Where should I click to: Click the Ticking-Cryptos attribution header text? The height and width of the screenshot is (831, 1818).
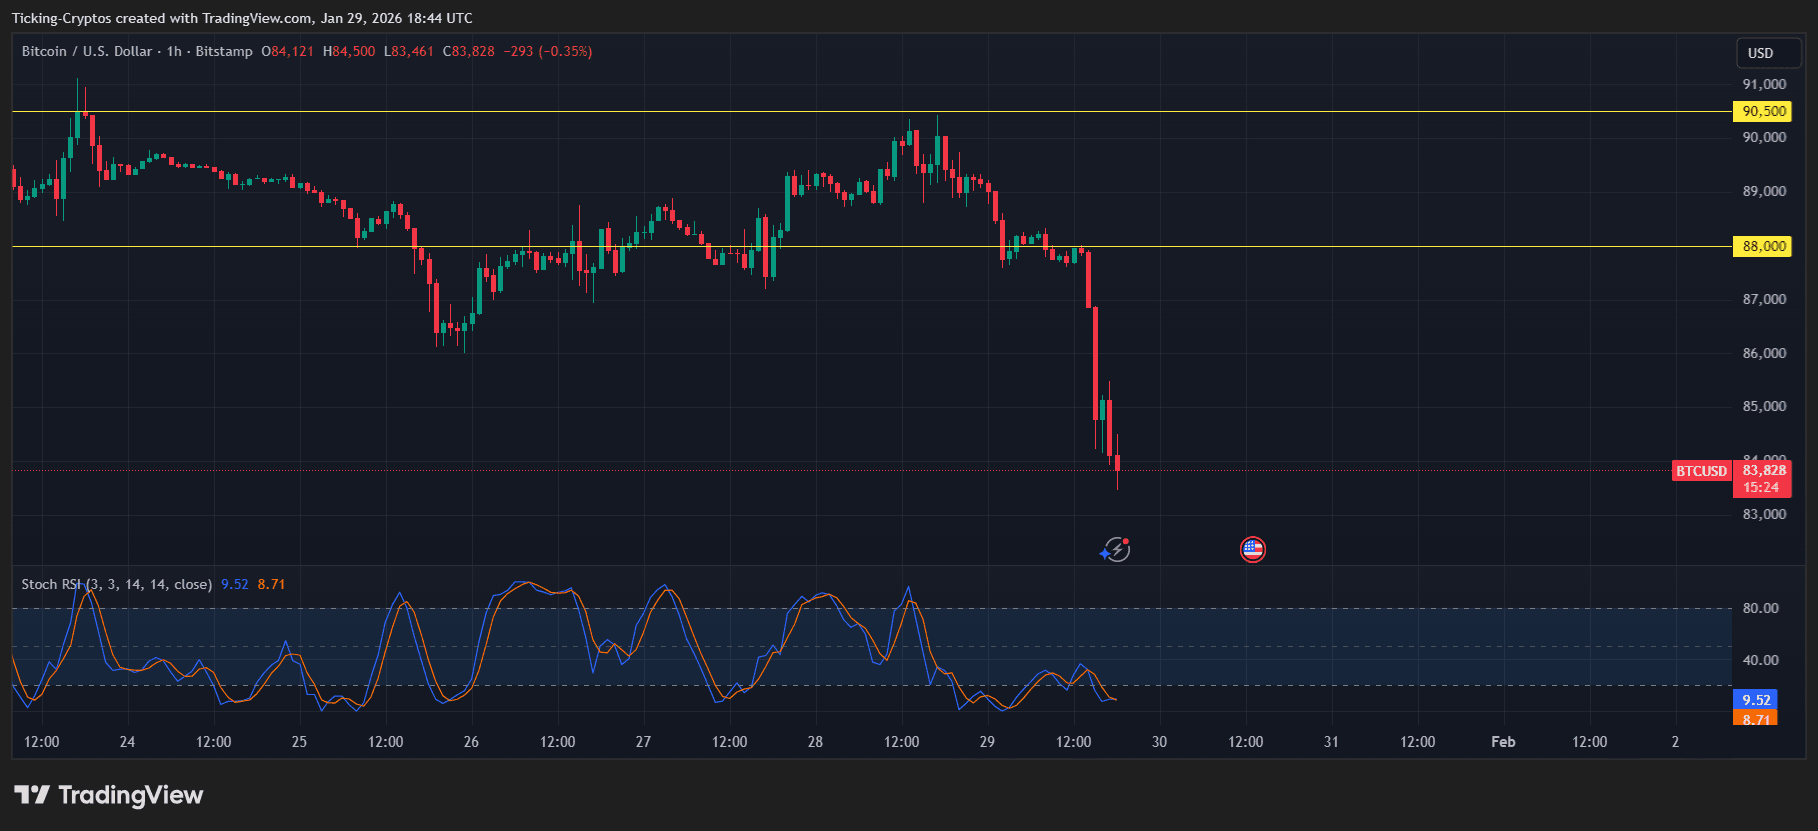(x=242, y=18)
